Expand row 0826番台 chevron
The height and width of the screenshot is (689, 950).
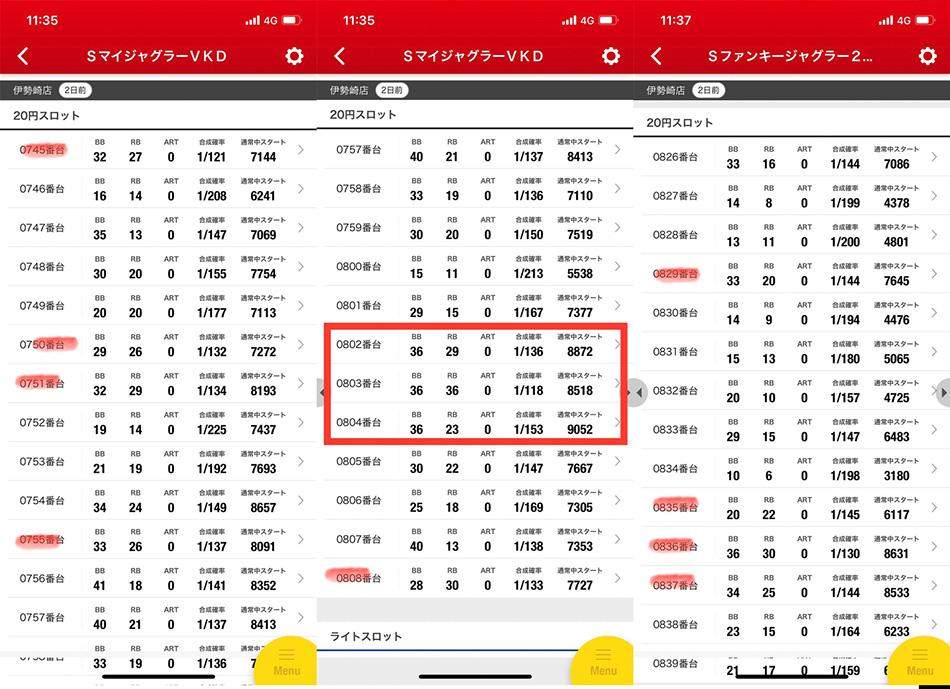coord(934,157)
